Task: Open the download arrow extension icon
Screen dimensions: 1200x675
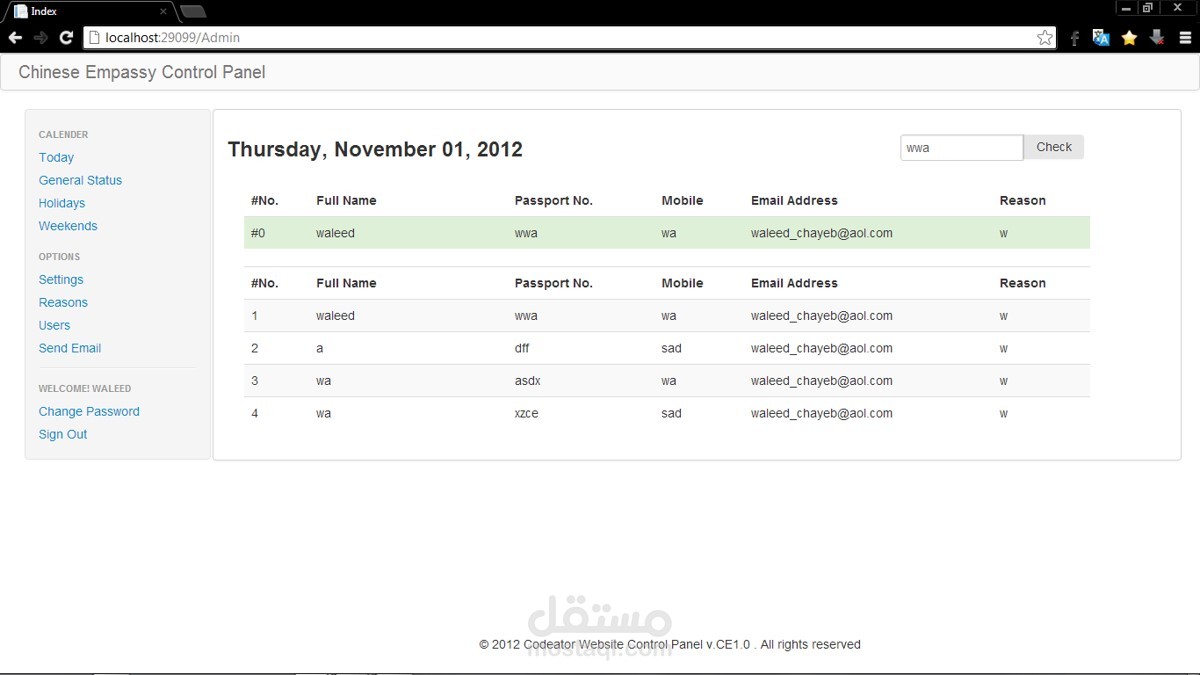Action: click(1157, 38)
